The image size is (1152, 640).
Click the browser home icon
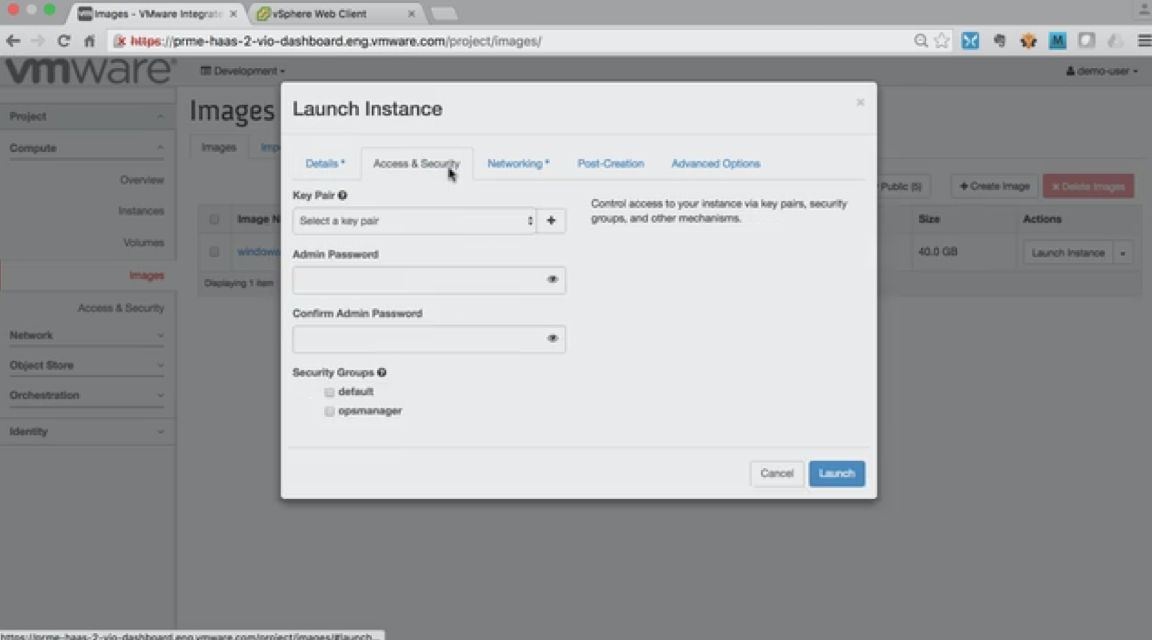click(x=89, y=41)
